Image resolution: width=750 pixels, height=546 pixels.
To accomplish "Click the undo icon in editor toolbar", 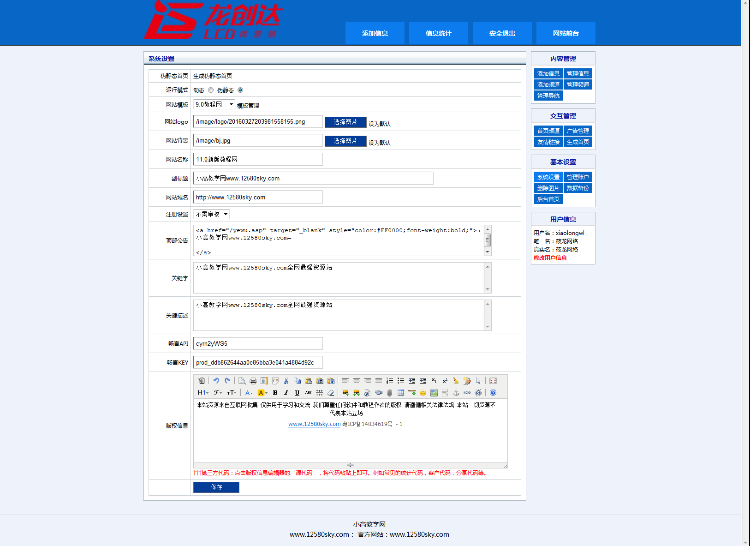I will pyautogui.click(x=215, y=381).
